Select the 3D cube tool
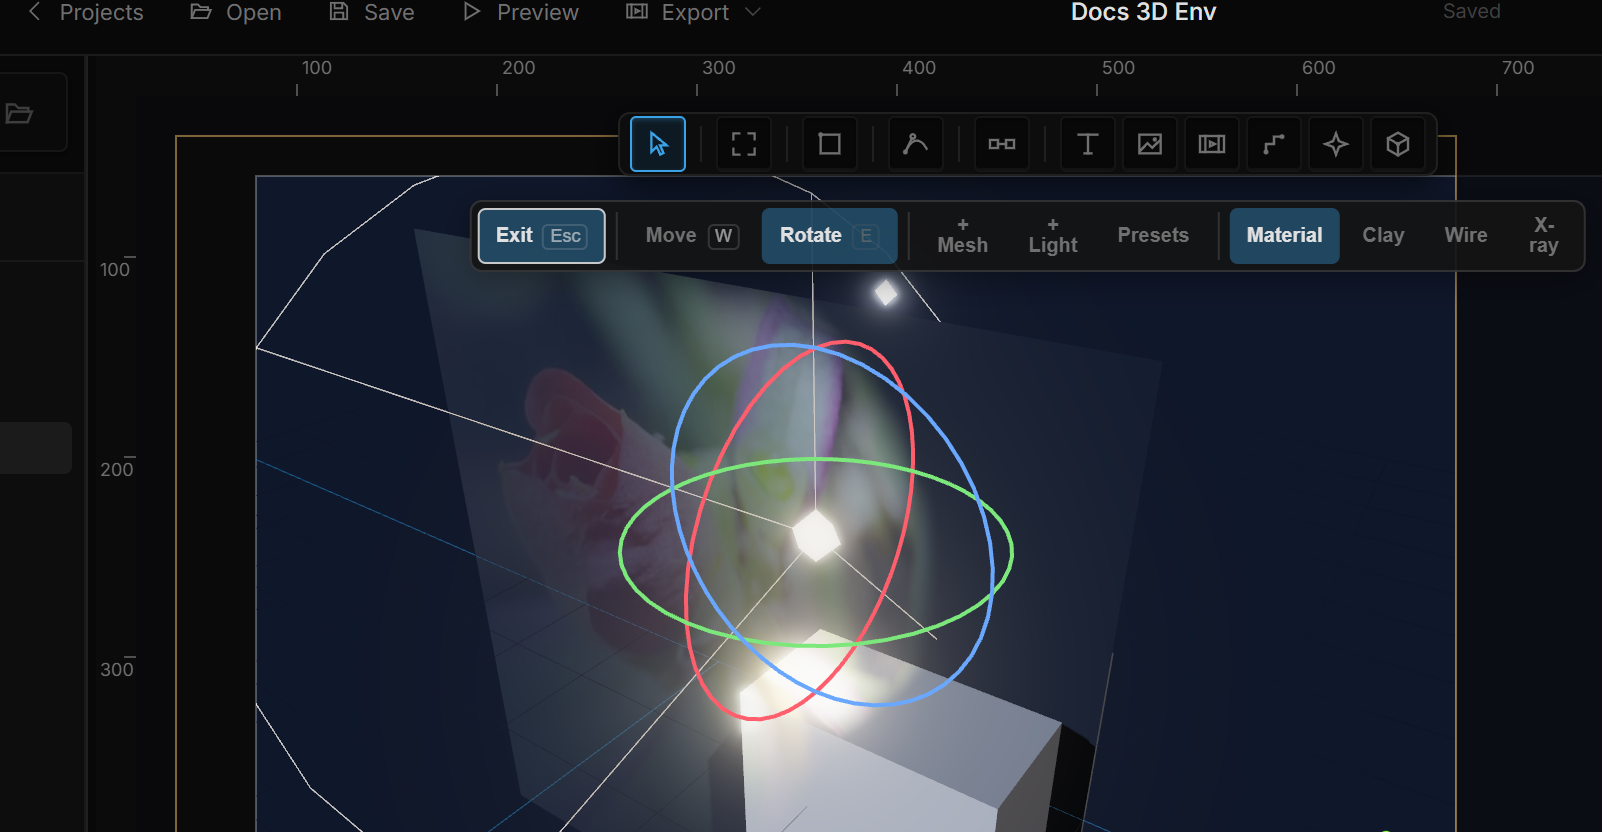Screen dimensions: 1602x832 point(1398,144)
